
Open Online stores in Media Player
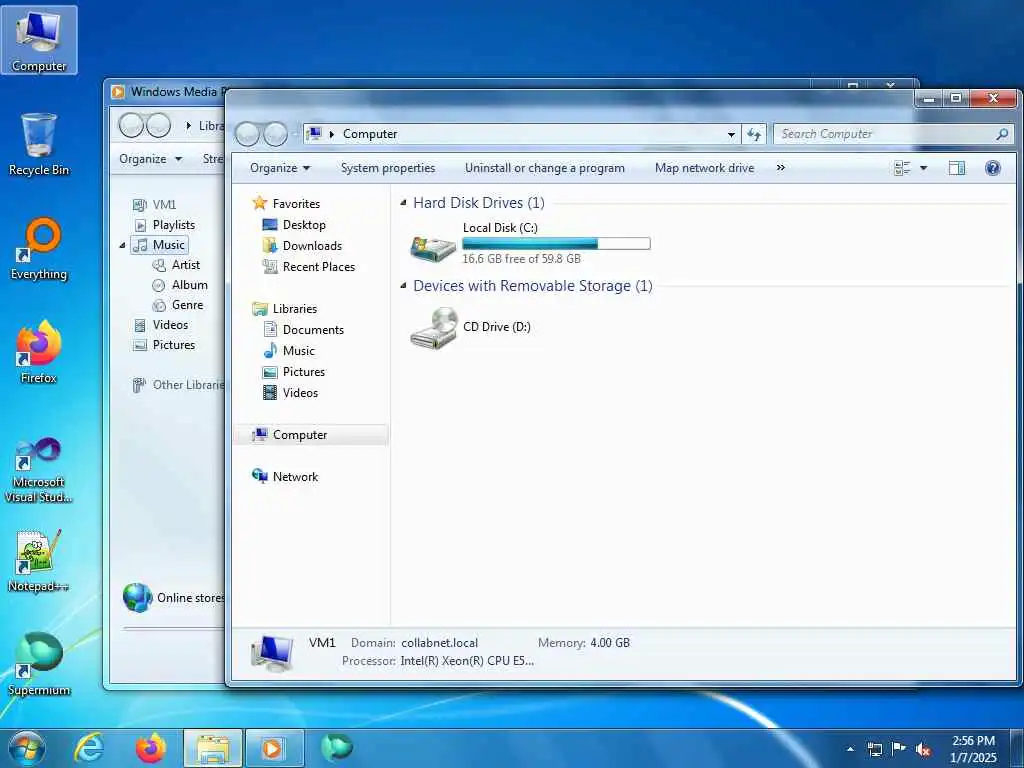tap(173, 598)
